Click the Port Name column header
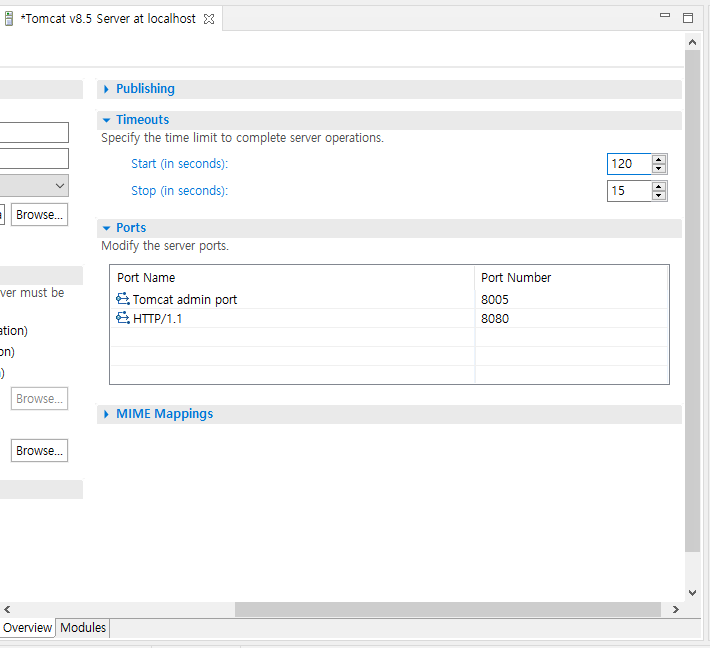This screenshot has height=648, width=710. tap(293, 278)
